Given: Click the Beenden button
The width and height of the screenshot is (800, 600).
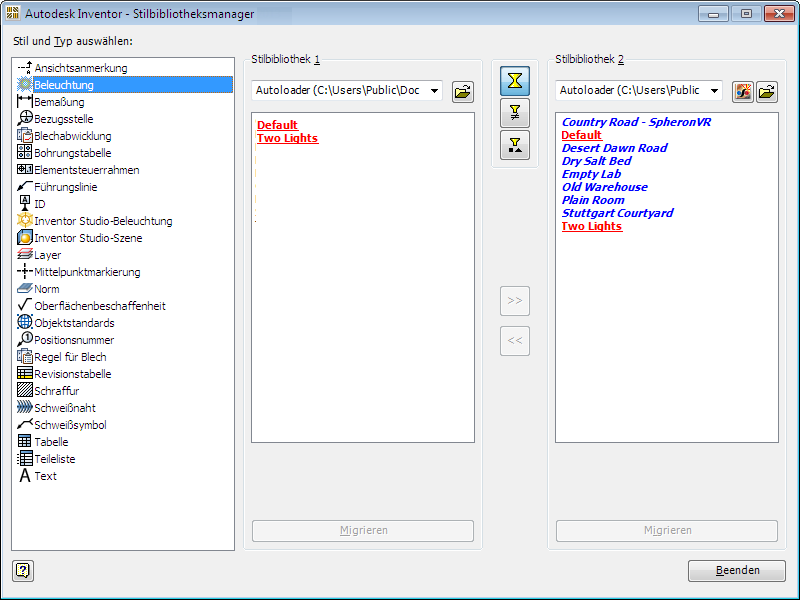Looking at the screenshot, I should (x=737, y=570).
